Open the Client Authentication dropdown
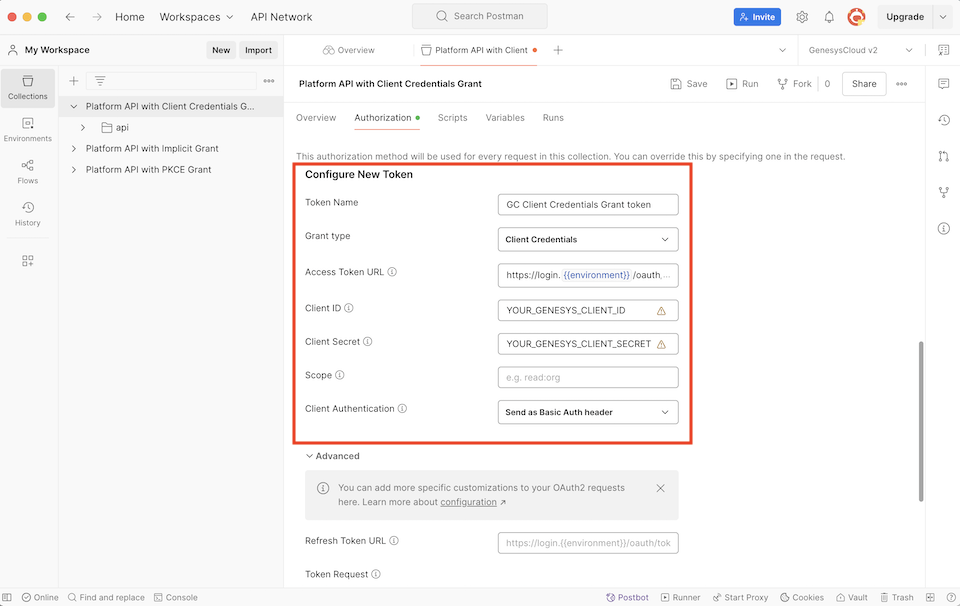960x606 pixels. click(587, 411)
